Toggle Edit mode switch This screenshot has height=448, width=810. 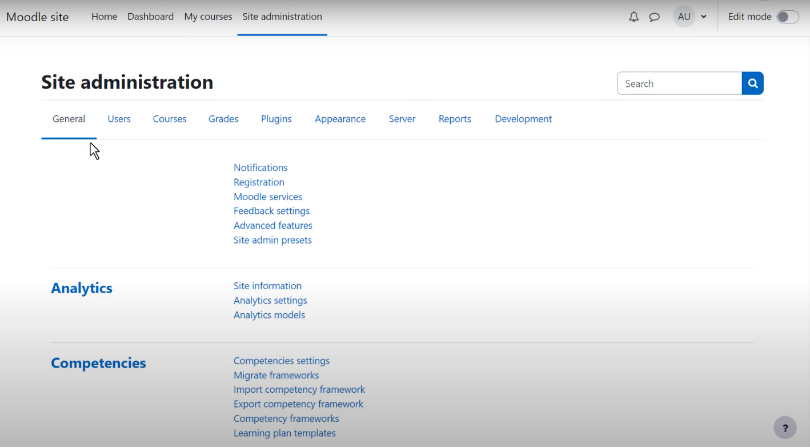[787, 17]
